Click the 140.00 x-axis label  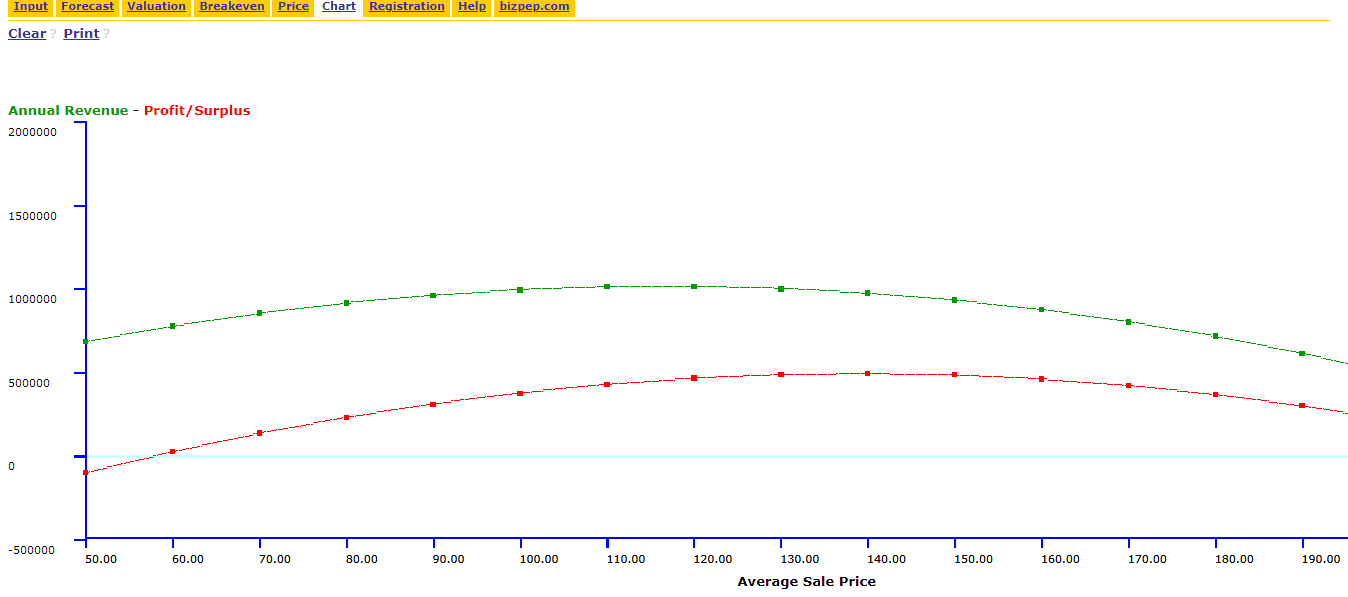pyautogui.click(x=887, y=559)
